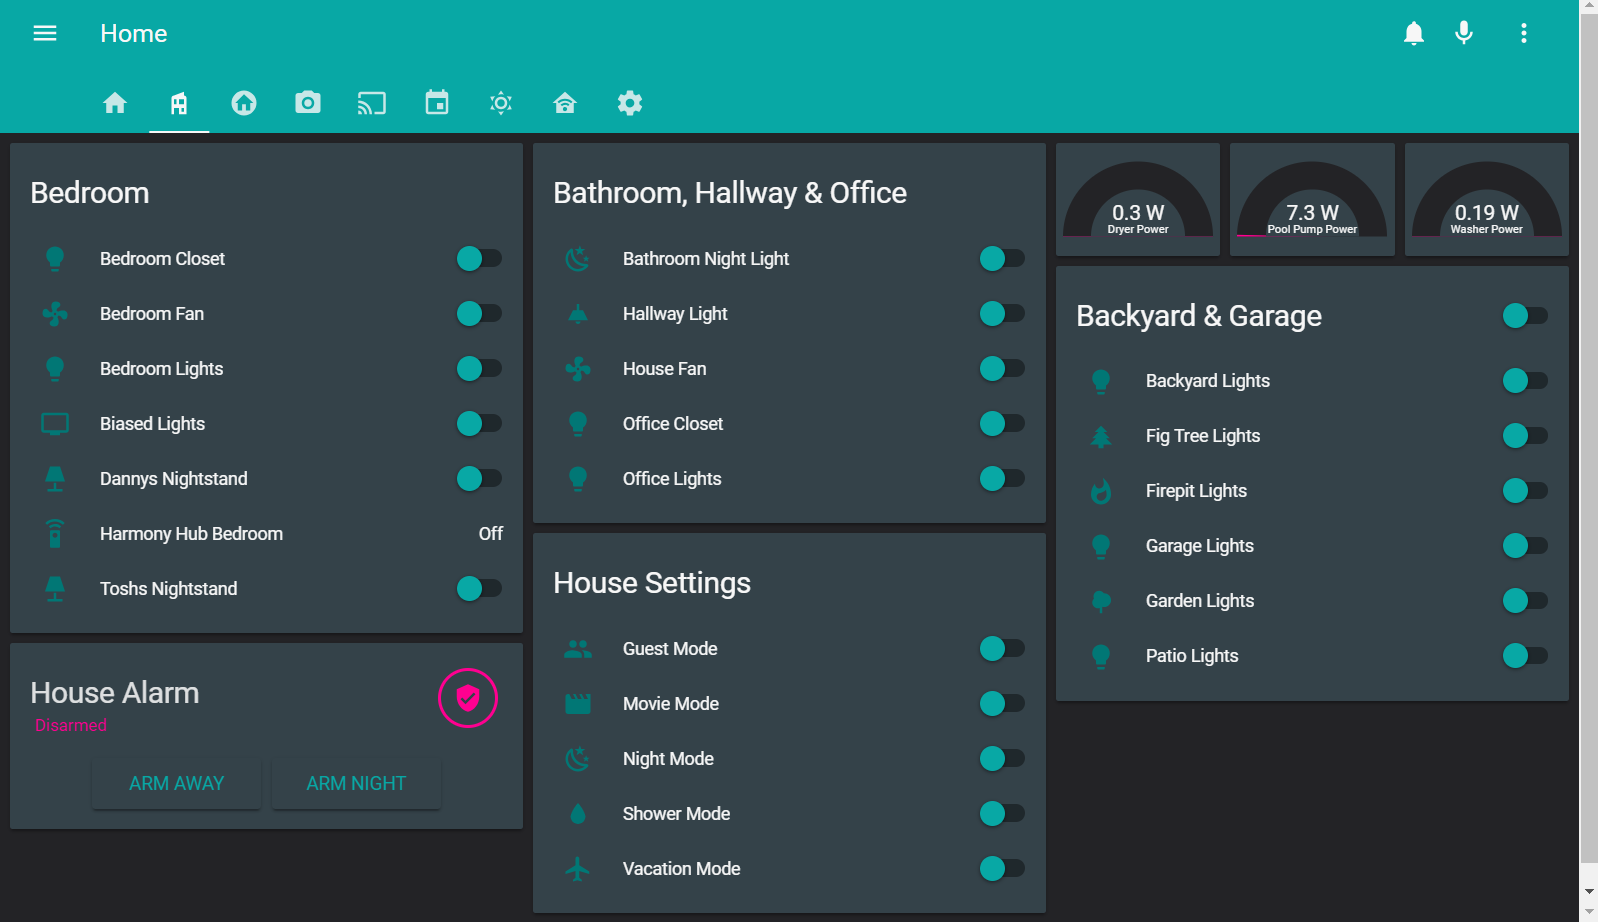Viewport: 1598px width, 922px height.
Task: Click the Biased Lights TV icon
Action: pos(55,423)
